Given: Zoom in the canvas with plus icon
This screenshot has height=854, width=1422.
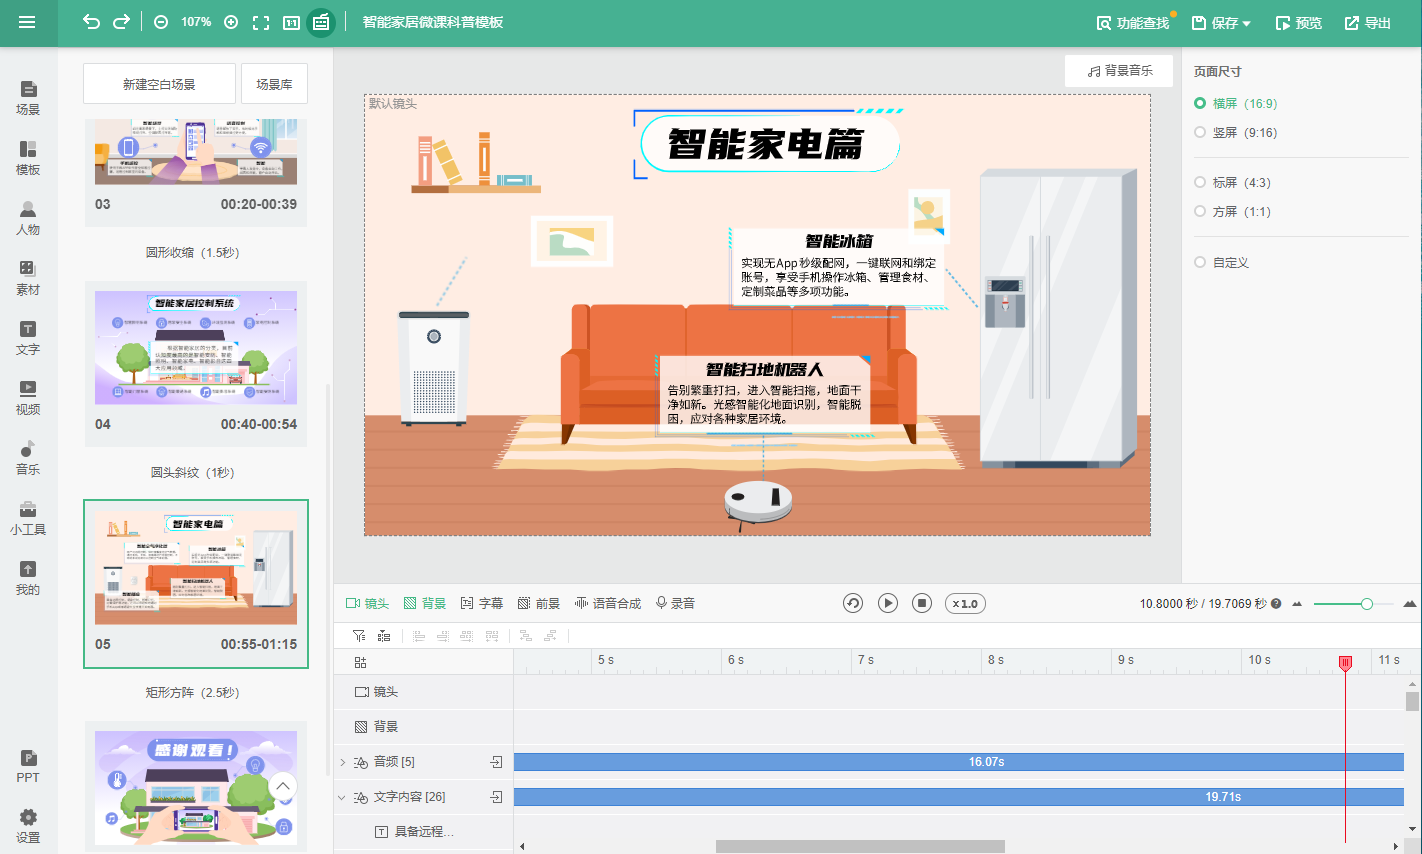Looking at the screenshot, I should (231, 22).
